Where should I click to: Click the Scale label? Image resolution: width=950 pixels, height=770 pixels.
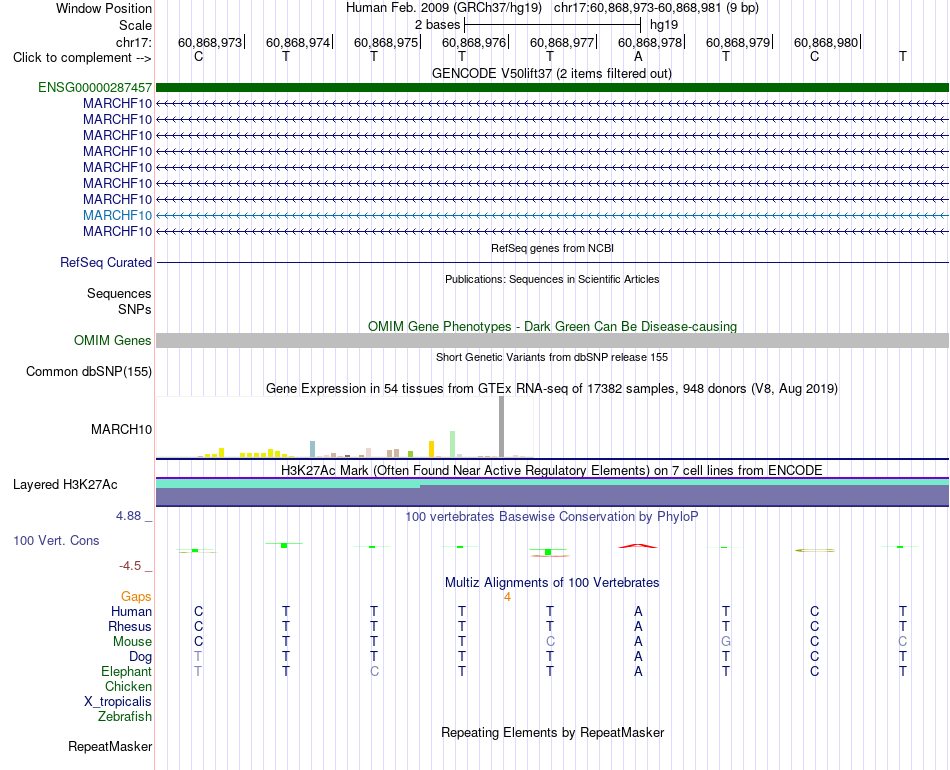136,25
